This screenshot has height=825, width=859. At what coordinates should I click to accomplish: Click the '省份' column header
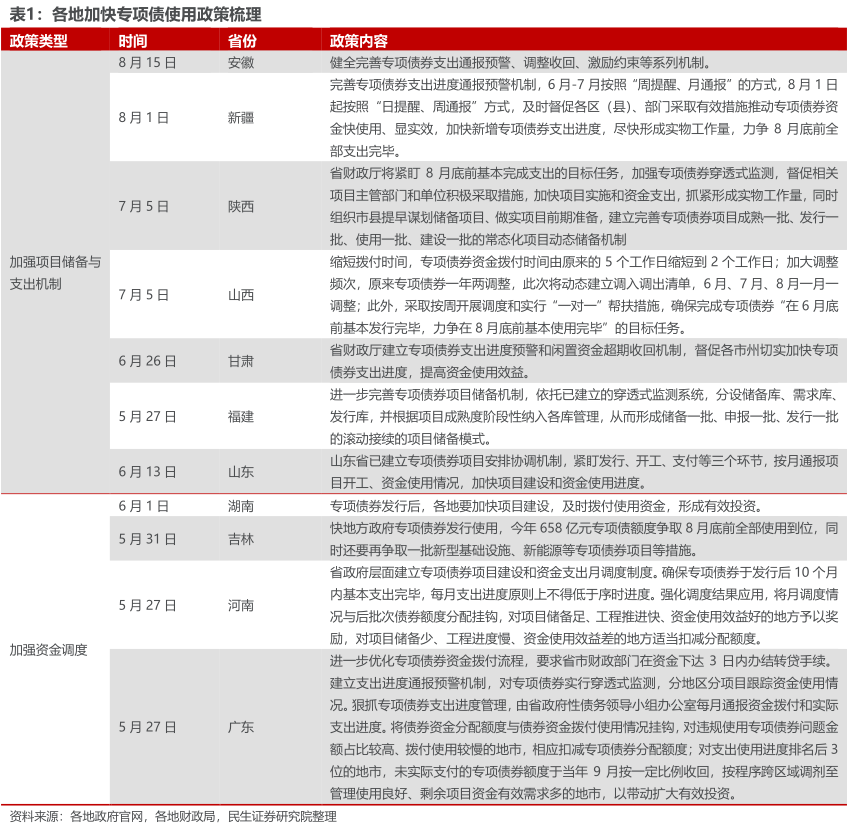point(242,41)
